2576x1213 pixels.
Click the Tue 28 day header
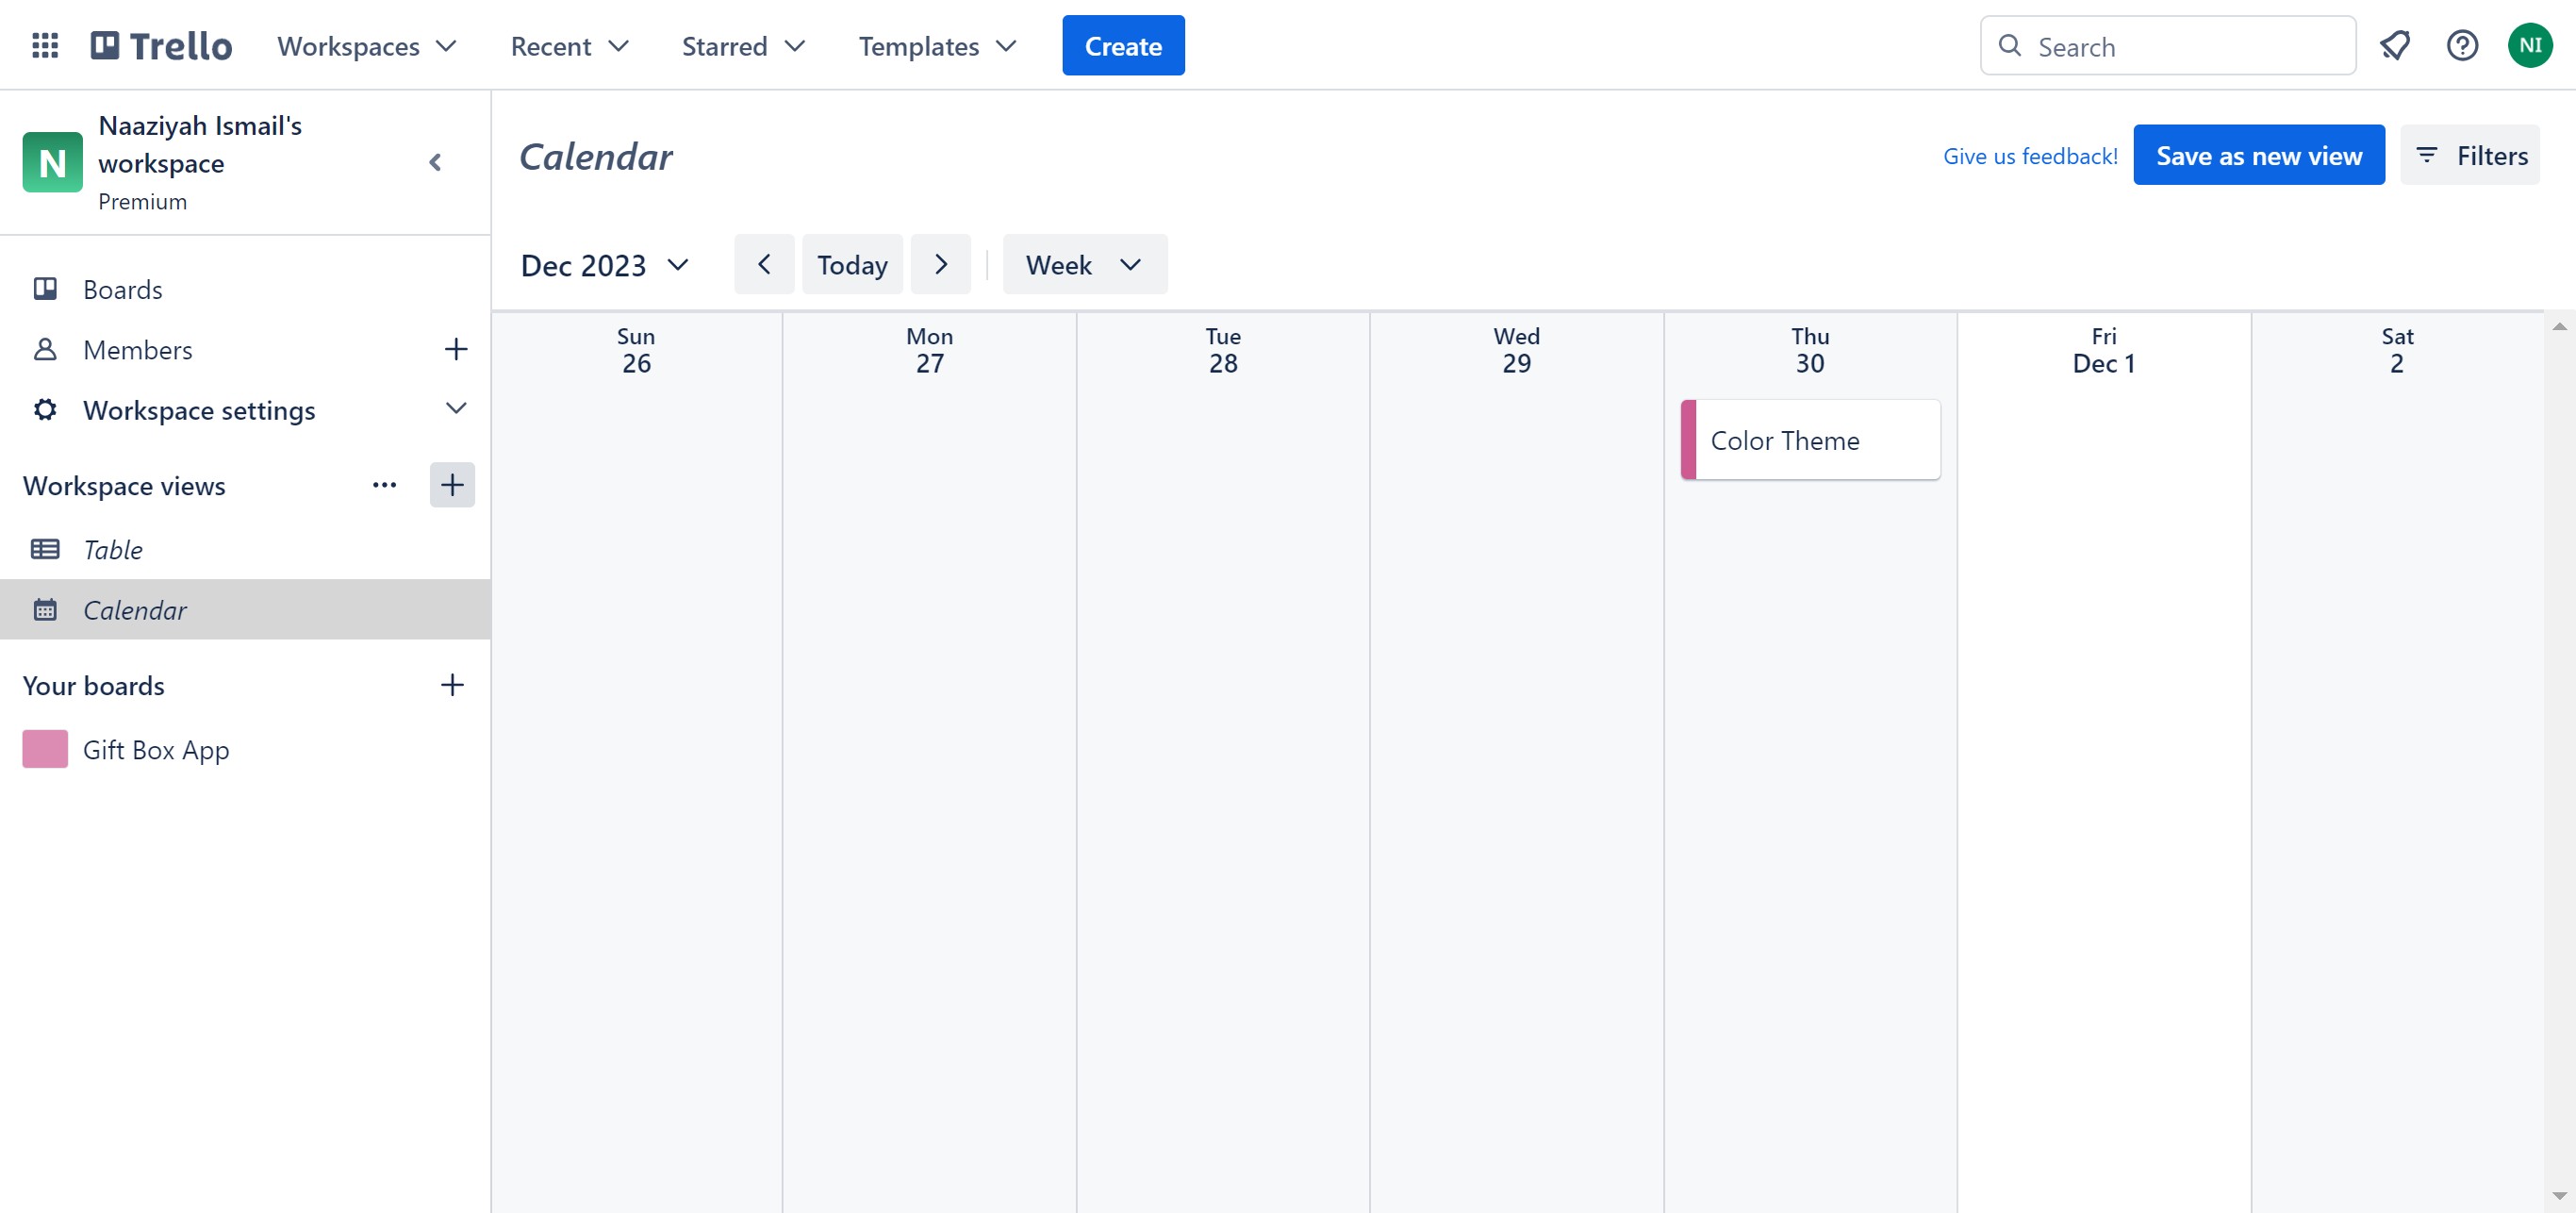tap(1223, 350)
